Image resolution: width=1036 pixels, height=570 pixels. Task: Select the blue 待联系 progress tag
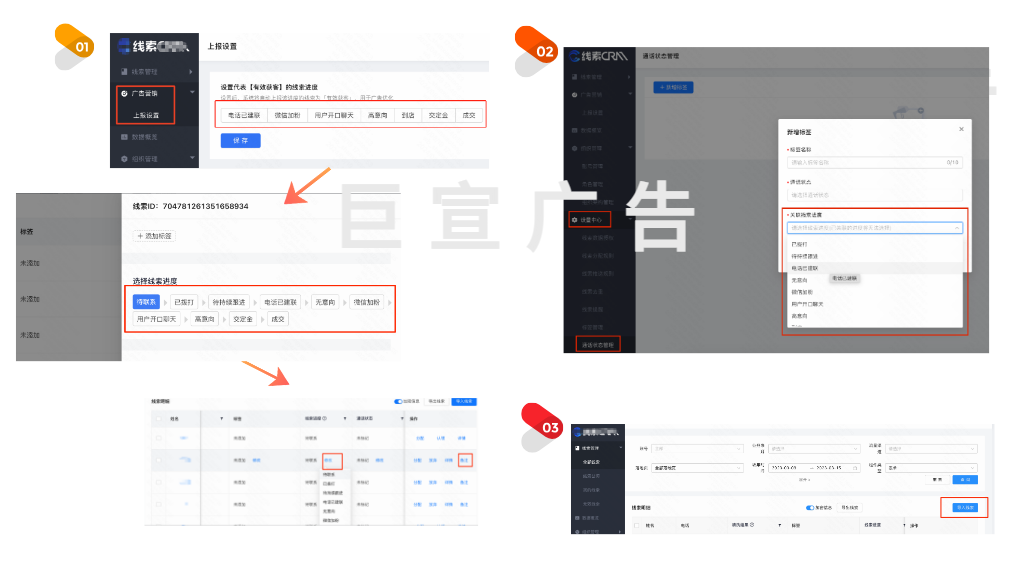(x=146, y=302)
